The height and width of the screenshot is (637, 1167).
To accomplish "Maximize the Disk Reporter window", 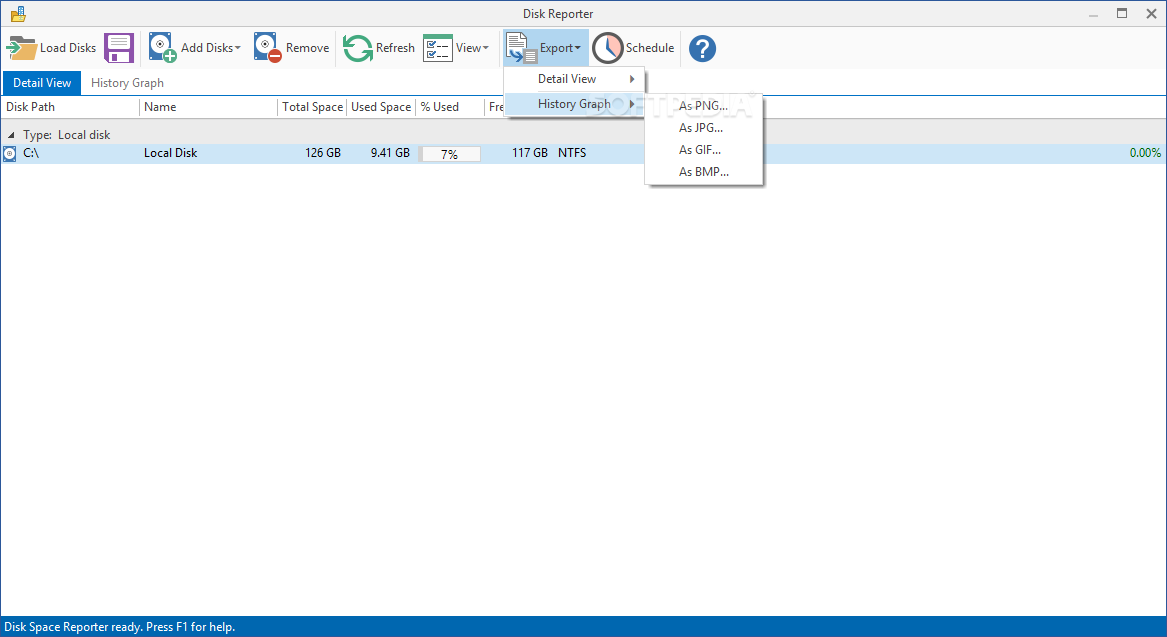I will (x=1122, y=14).
